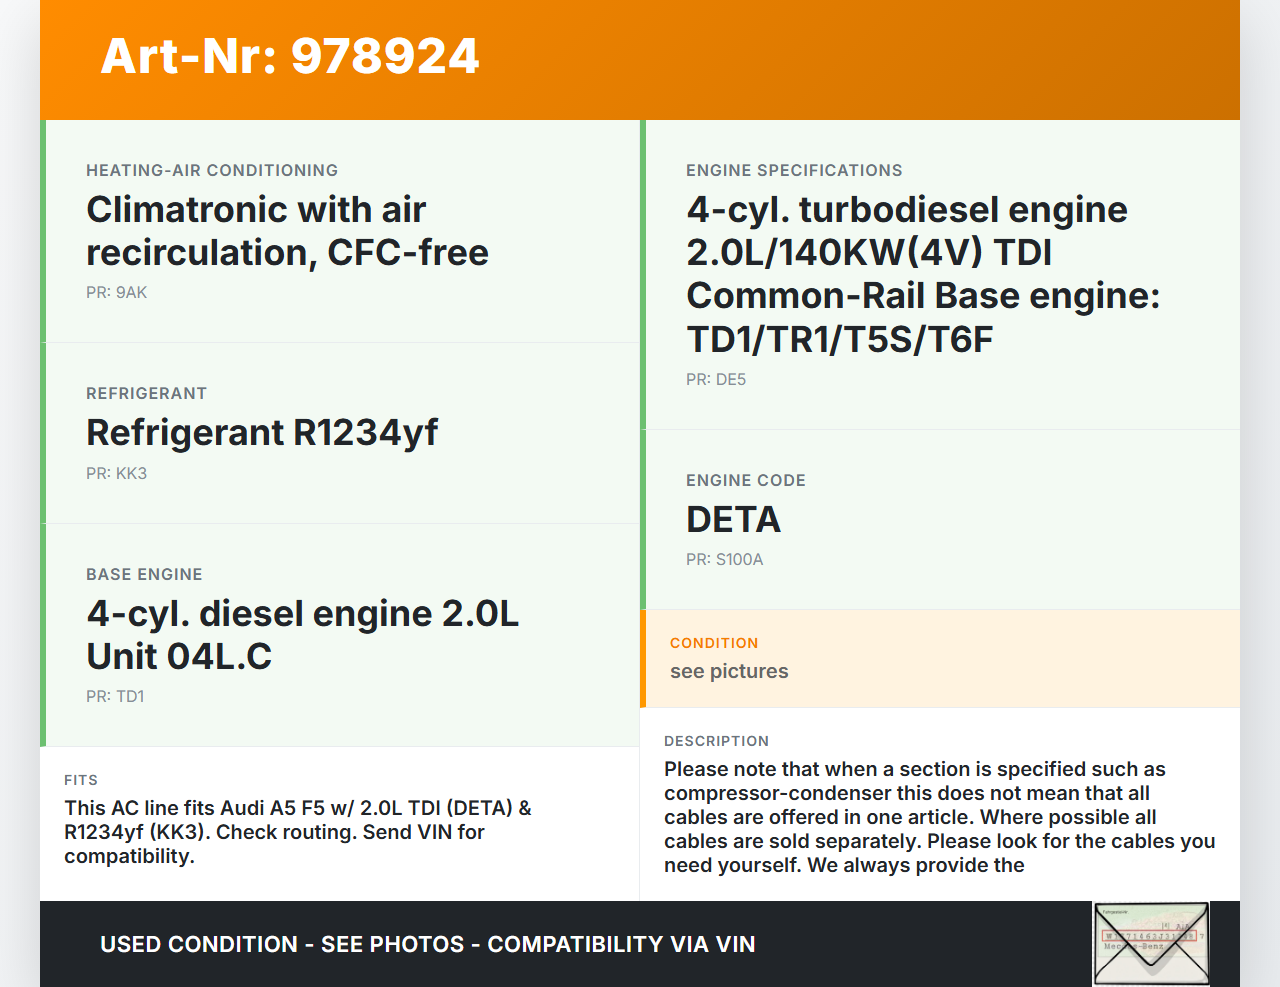Click the DETA engine code value
The height and width of the screenshot is (987, 1280).
[733, 520]
